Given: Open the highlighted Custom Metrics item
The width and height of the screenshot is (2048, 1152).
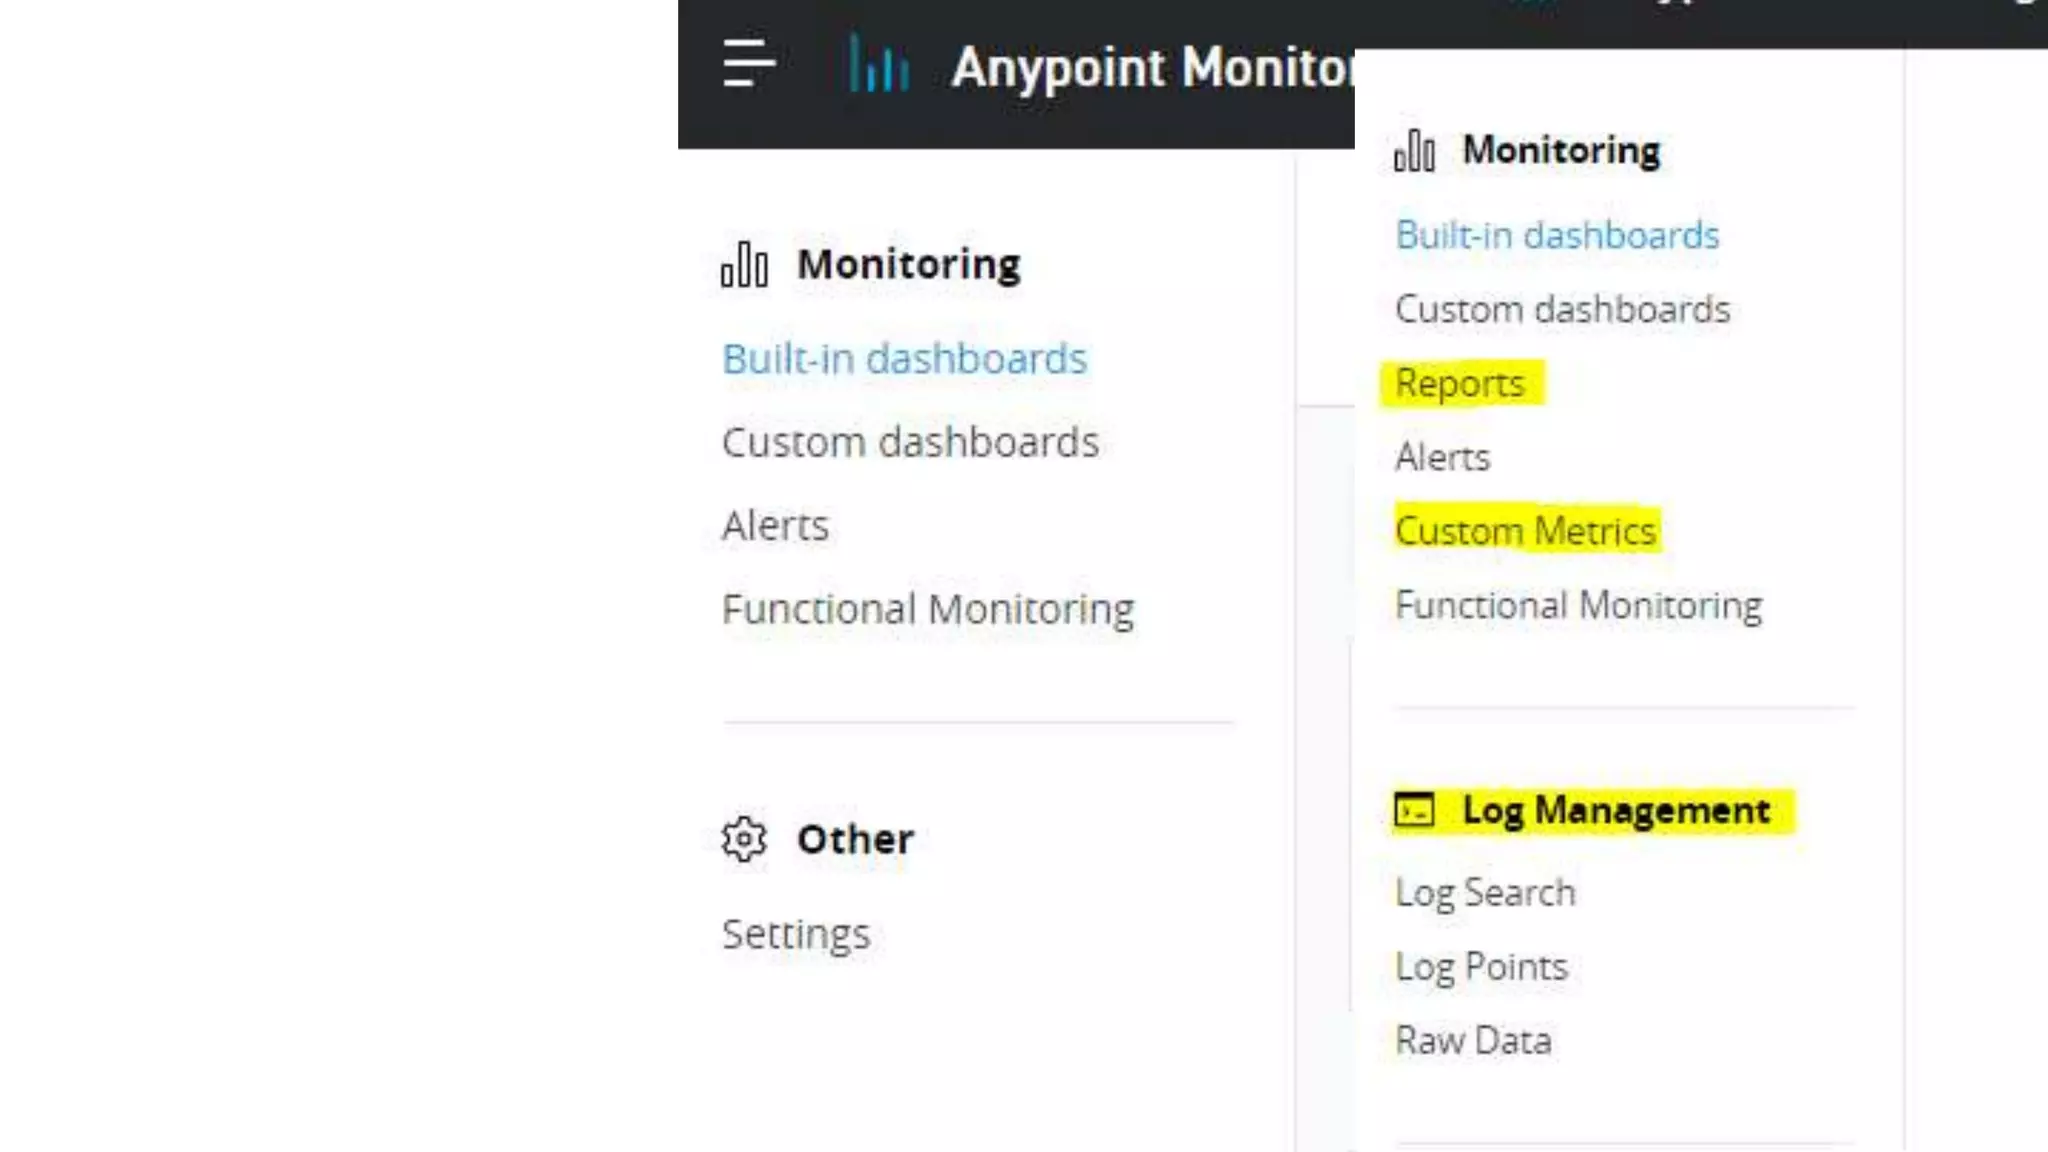Looking at the screenshot, I should 1525,531.
